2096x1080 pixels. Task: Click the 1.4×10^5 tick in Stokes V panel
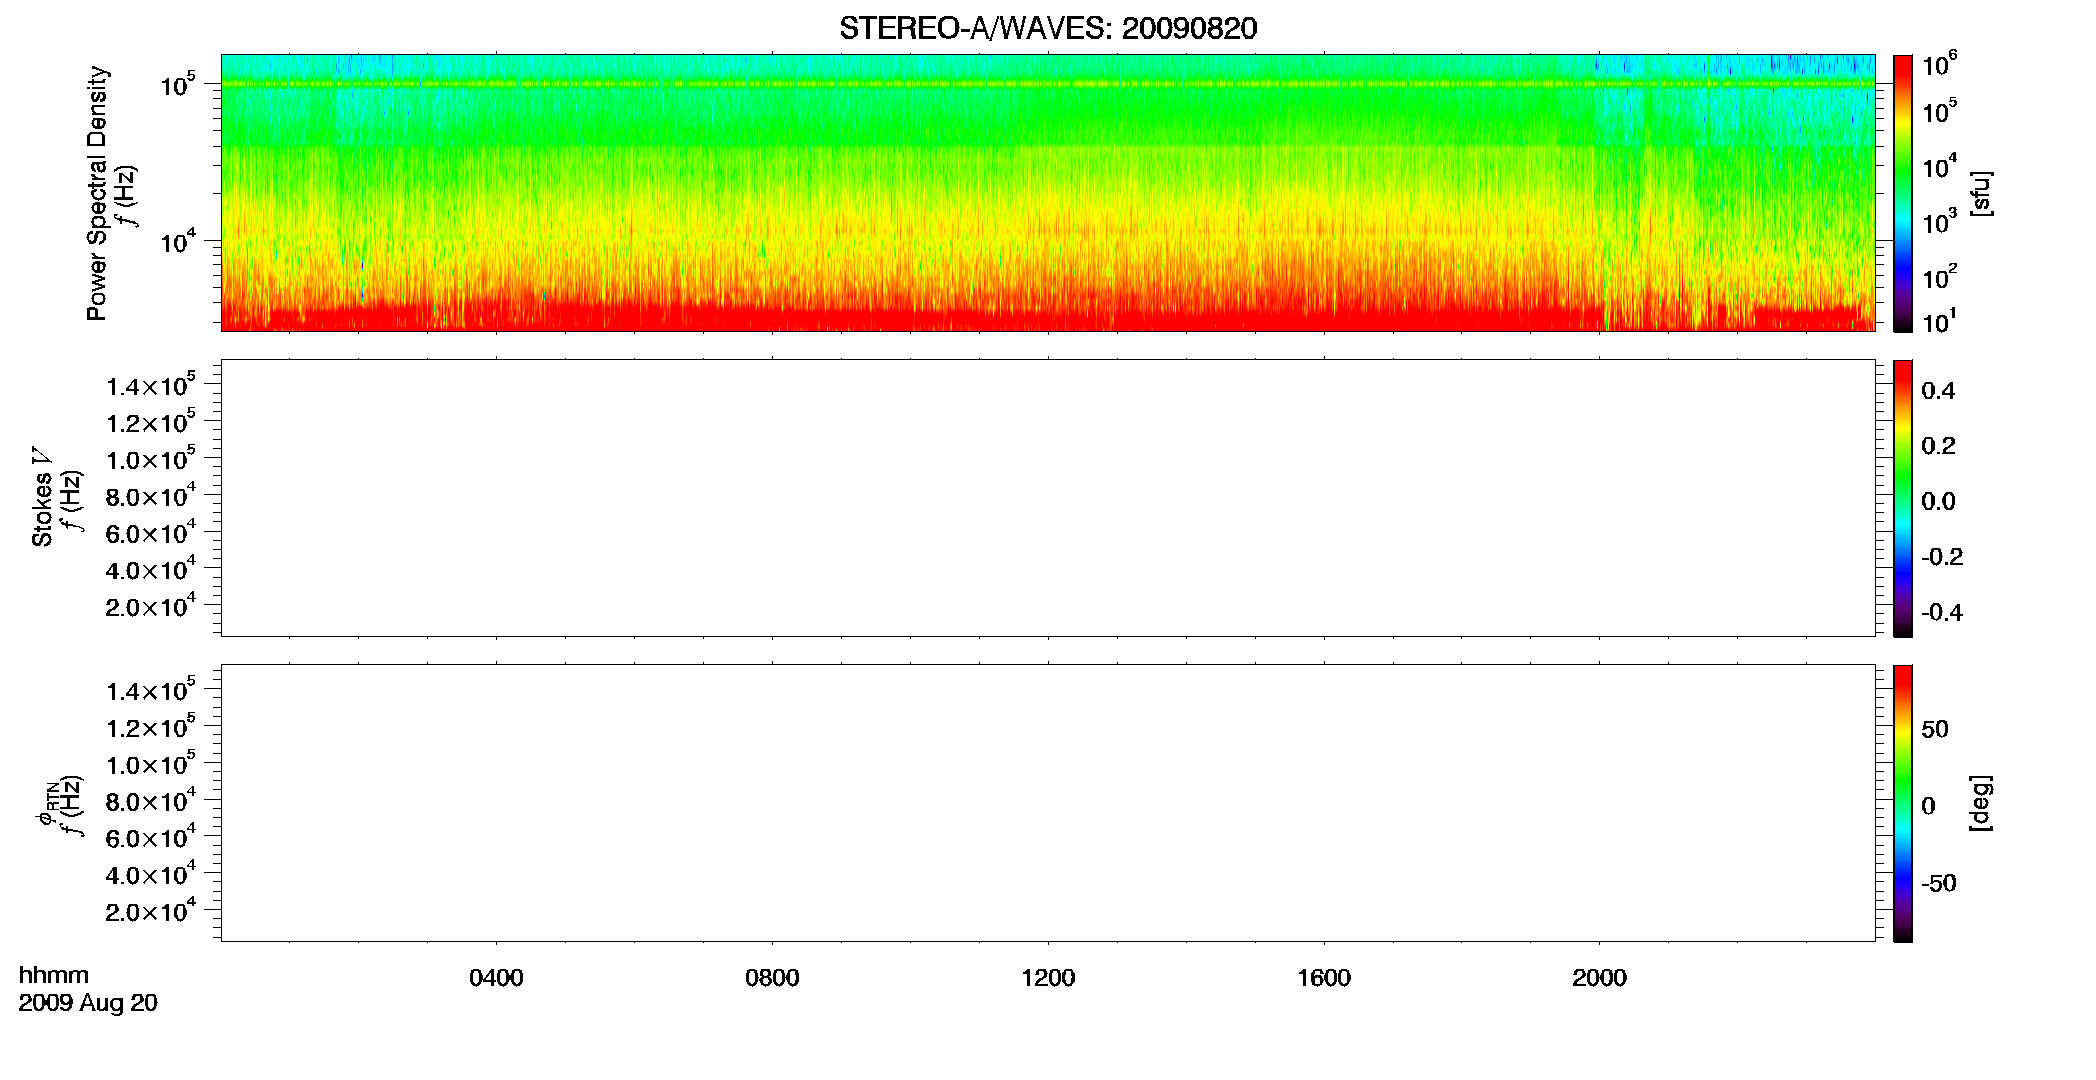(151, 385)
